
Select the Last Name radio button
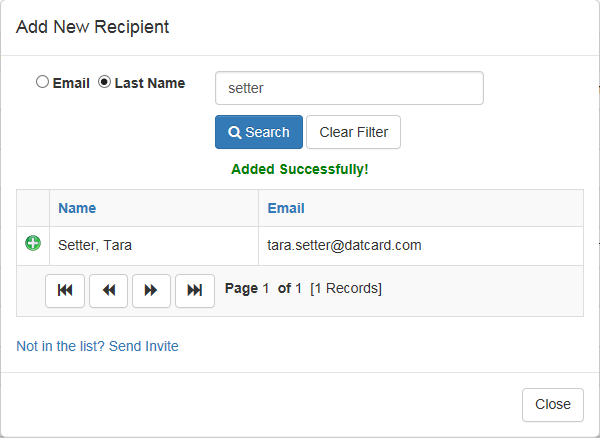pos(104,82)
